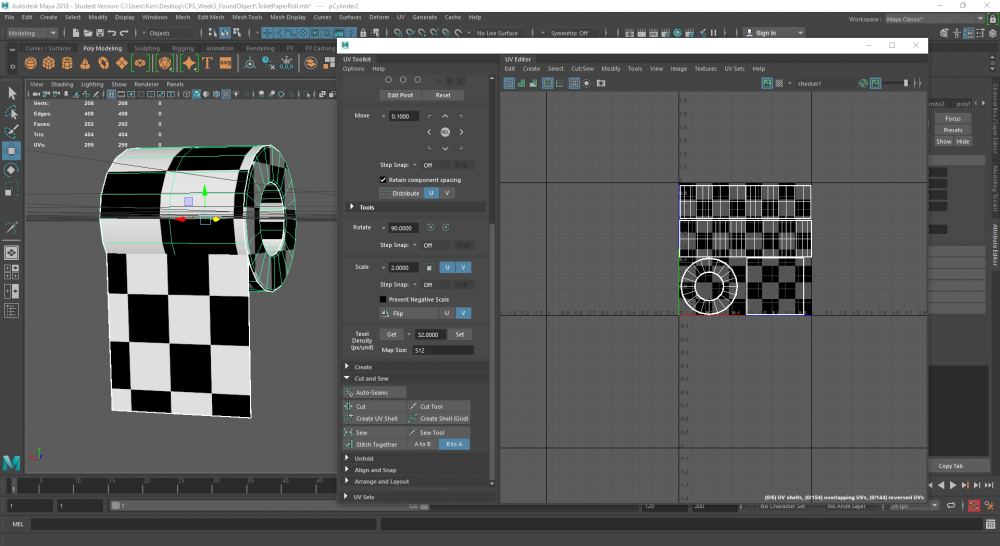Click the Edit Pivot button

pyautogui.click(x=400, y=95)
